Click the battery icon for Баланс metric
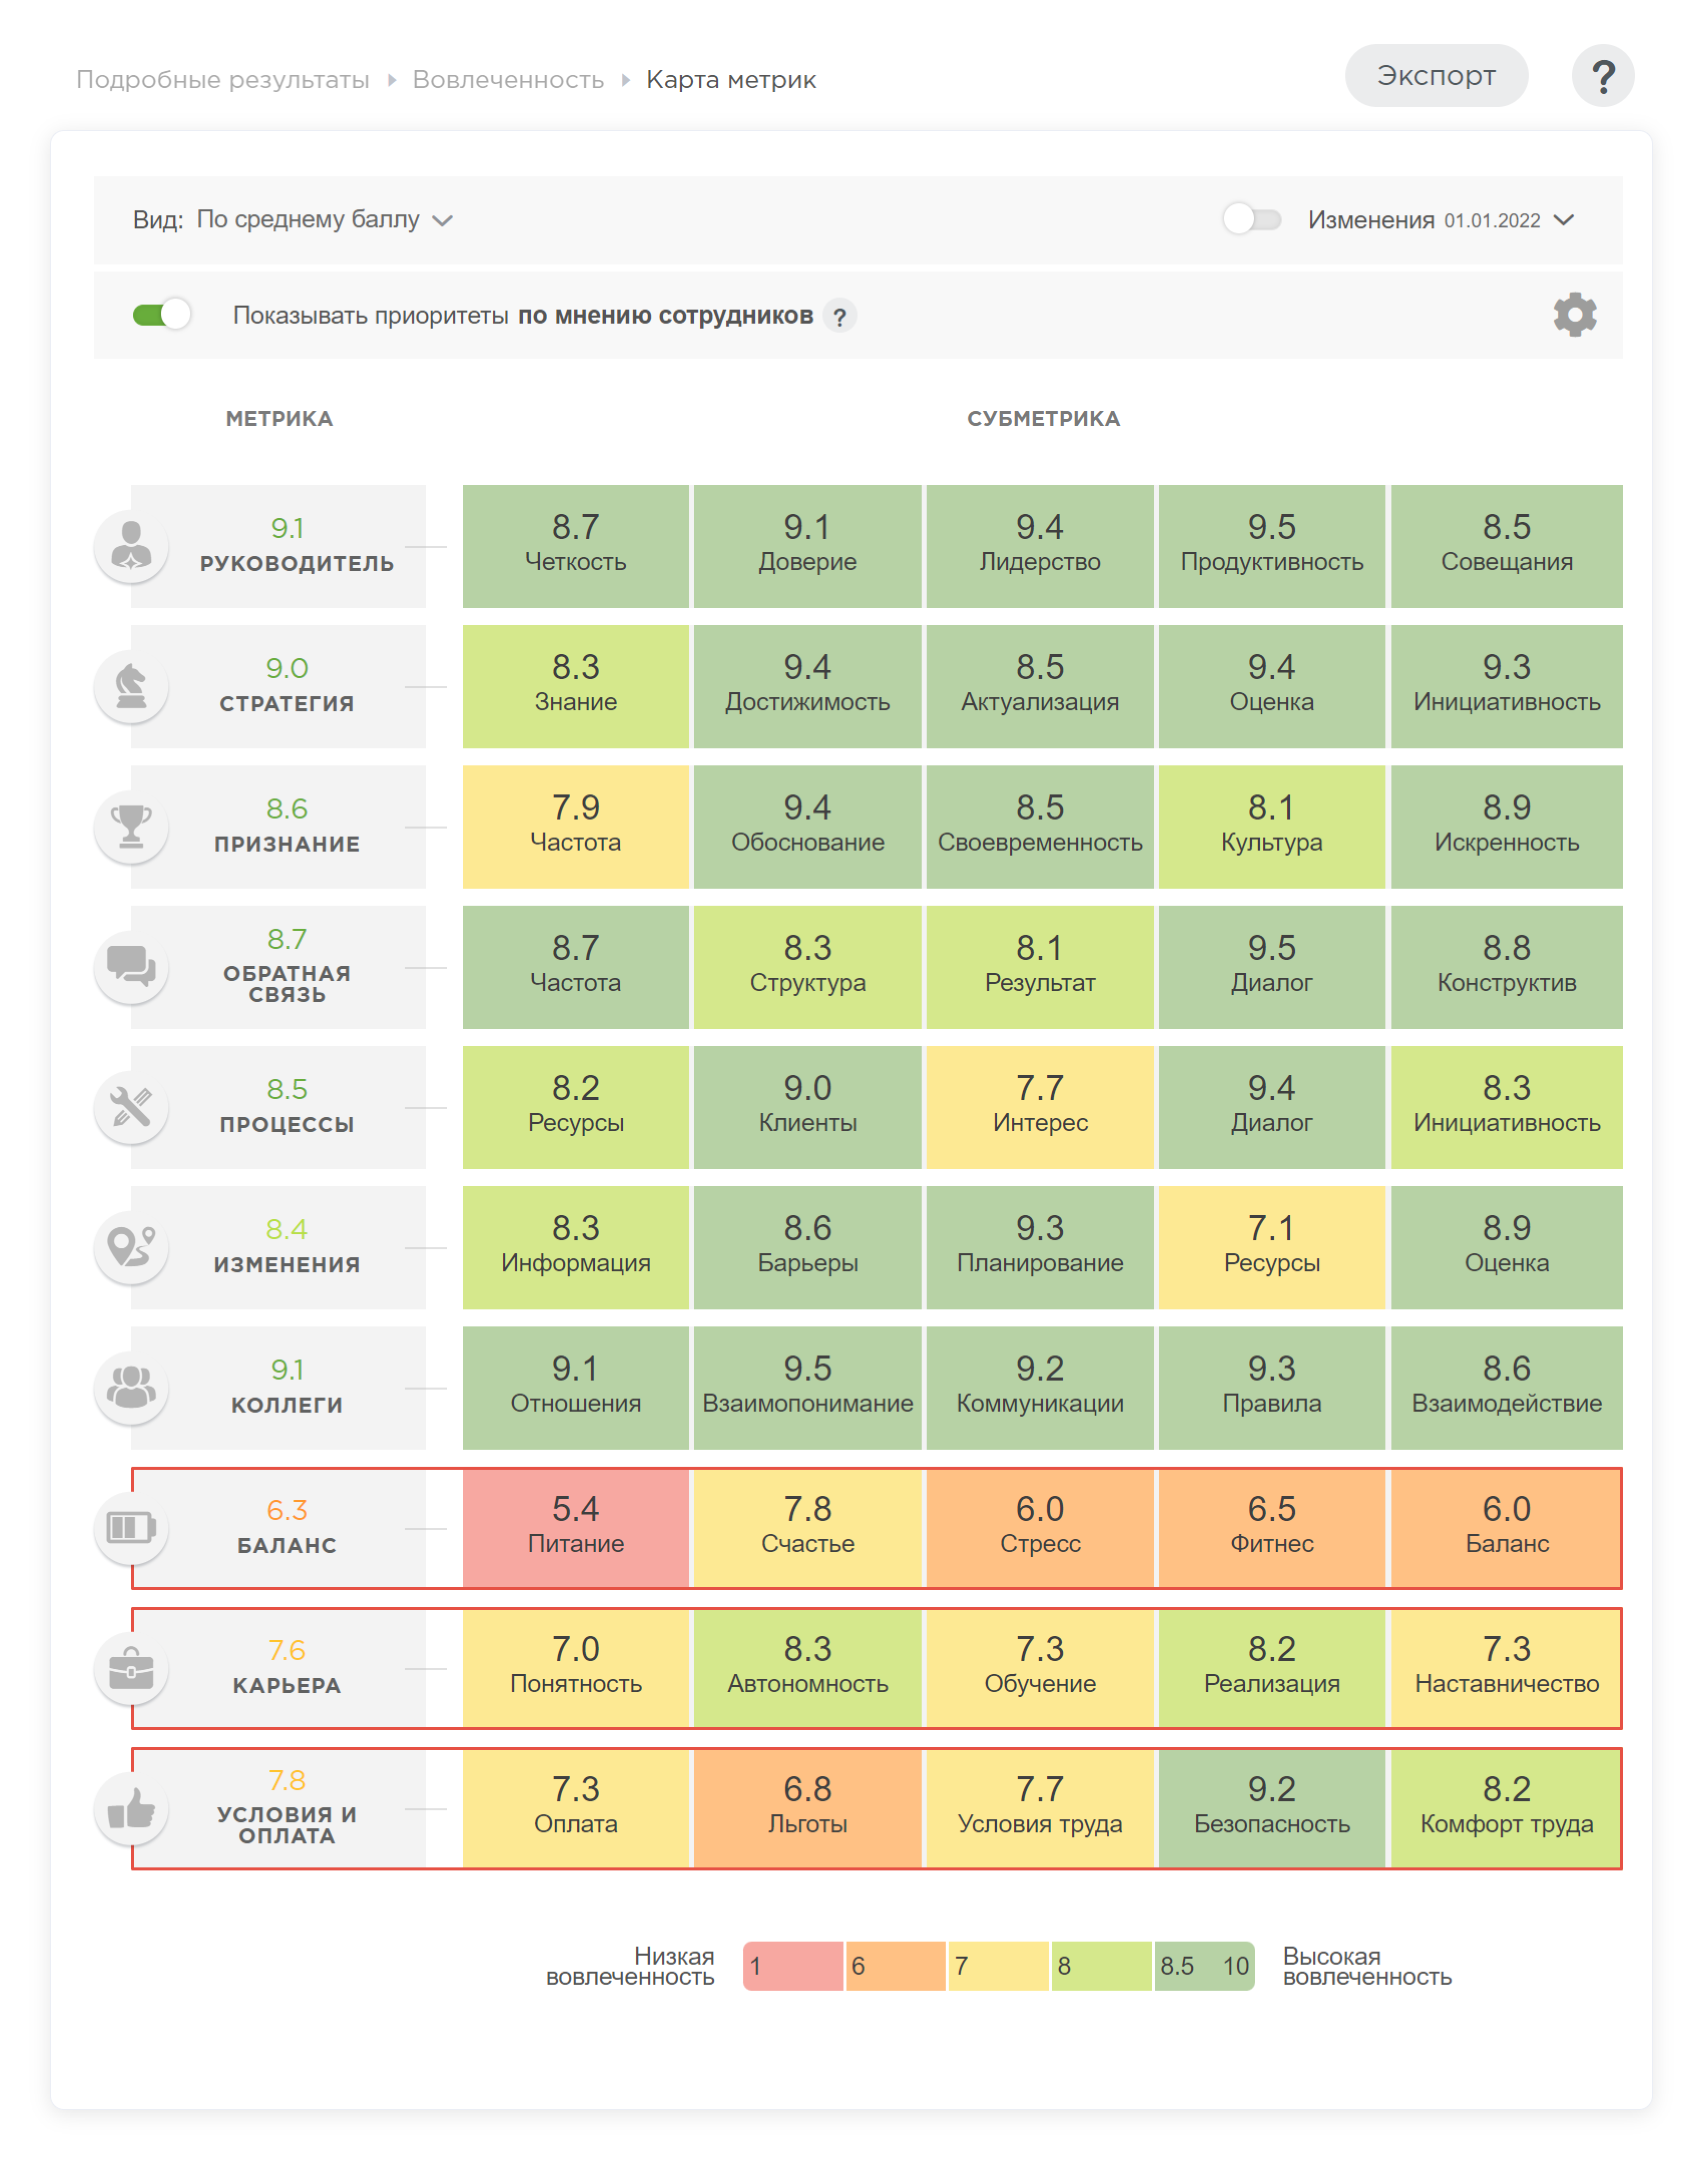The image size is (1708, 2170). [133, 1528]
